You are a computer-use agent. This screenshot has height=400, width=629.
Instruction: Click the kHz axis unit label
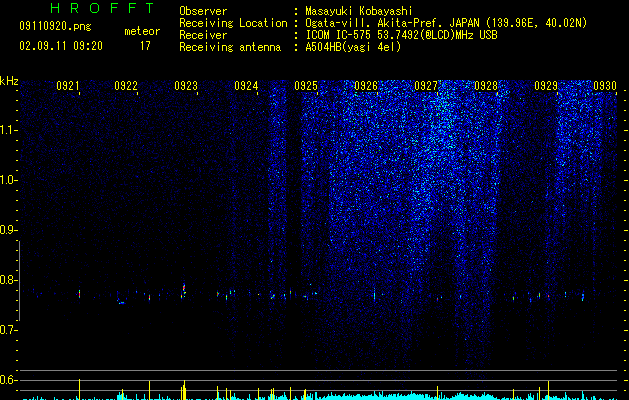(9, 81)
